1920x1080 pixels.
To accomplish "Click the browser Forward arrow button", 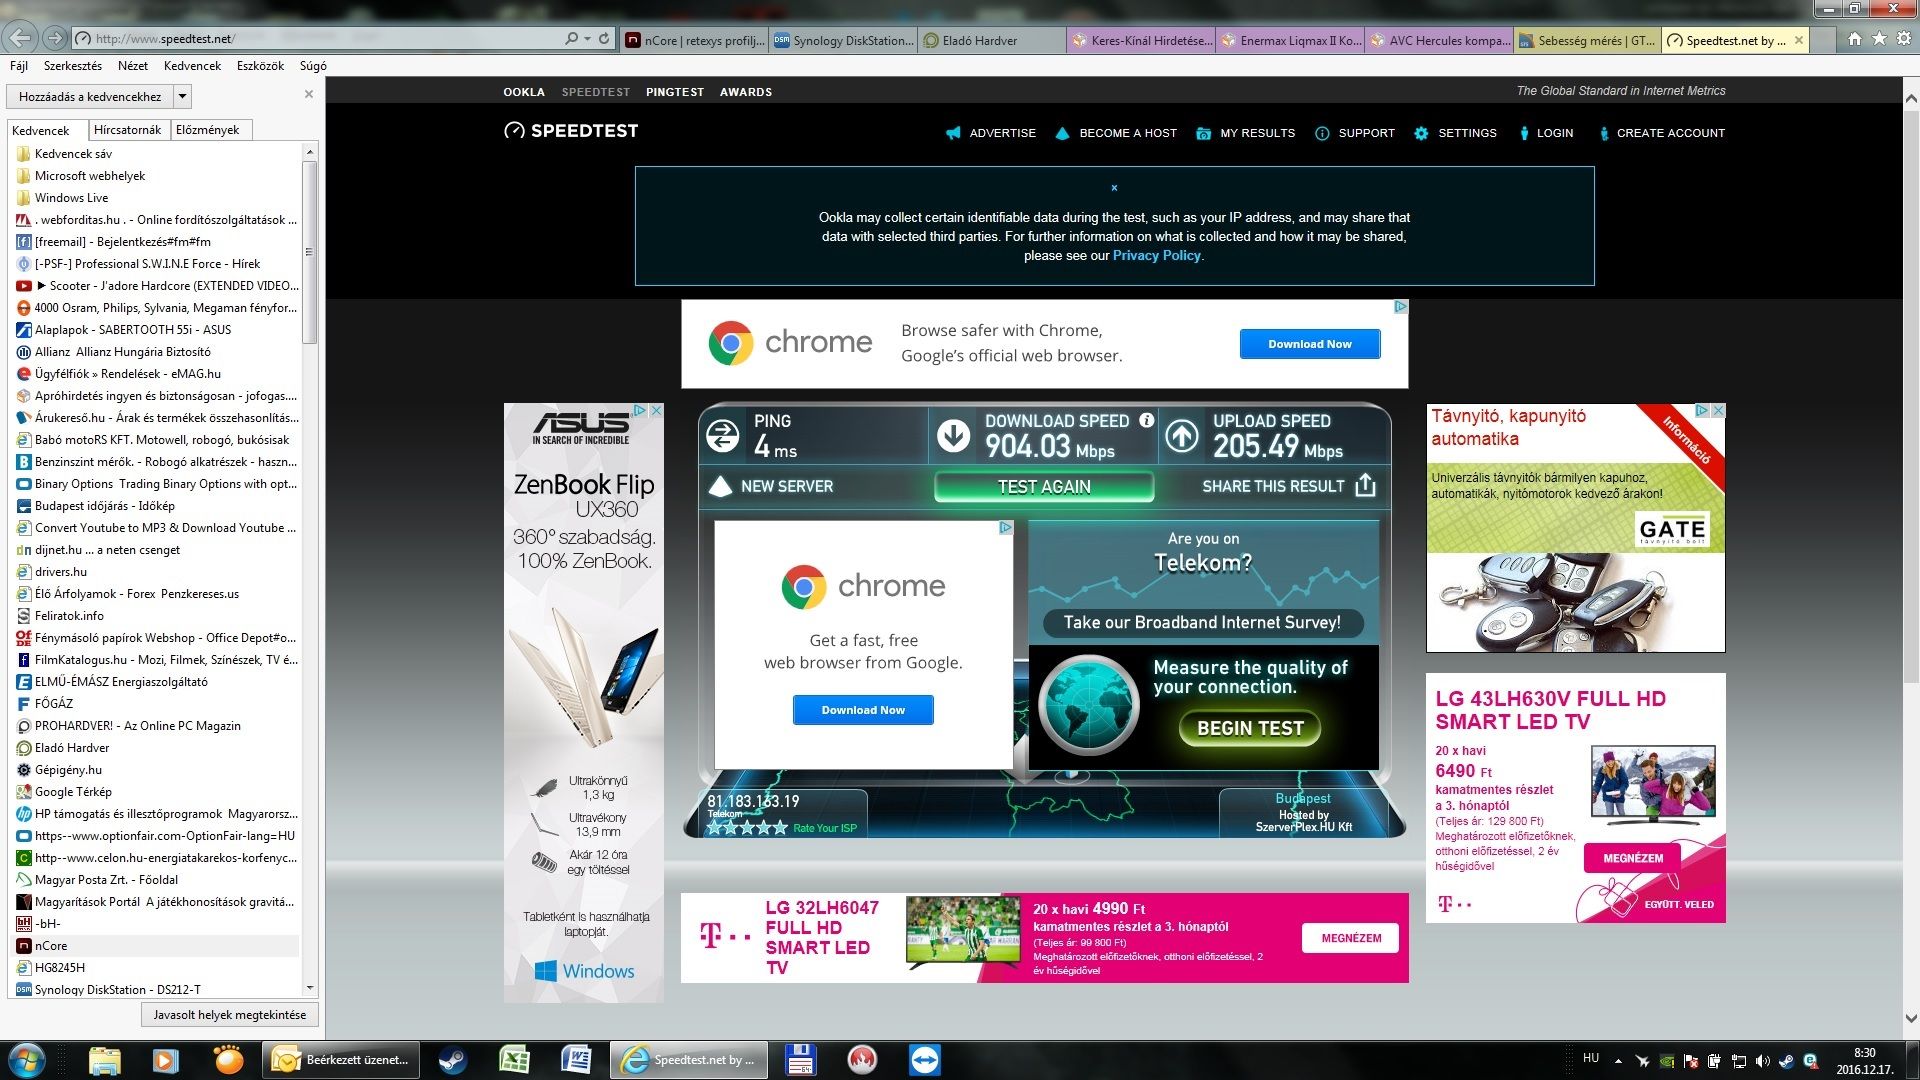I will [55, 38].
